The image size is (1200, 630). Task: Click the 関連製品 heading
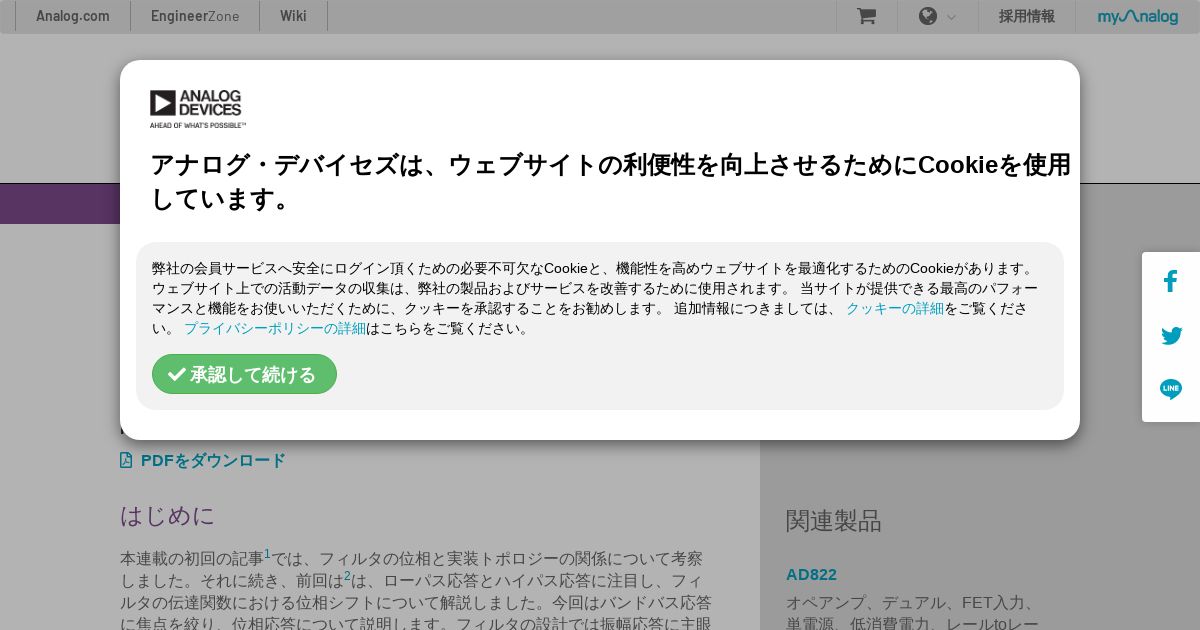coord(834,520)
